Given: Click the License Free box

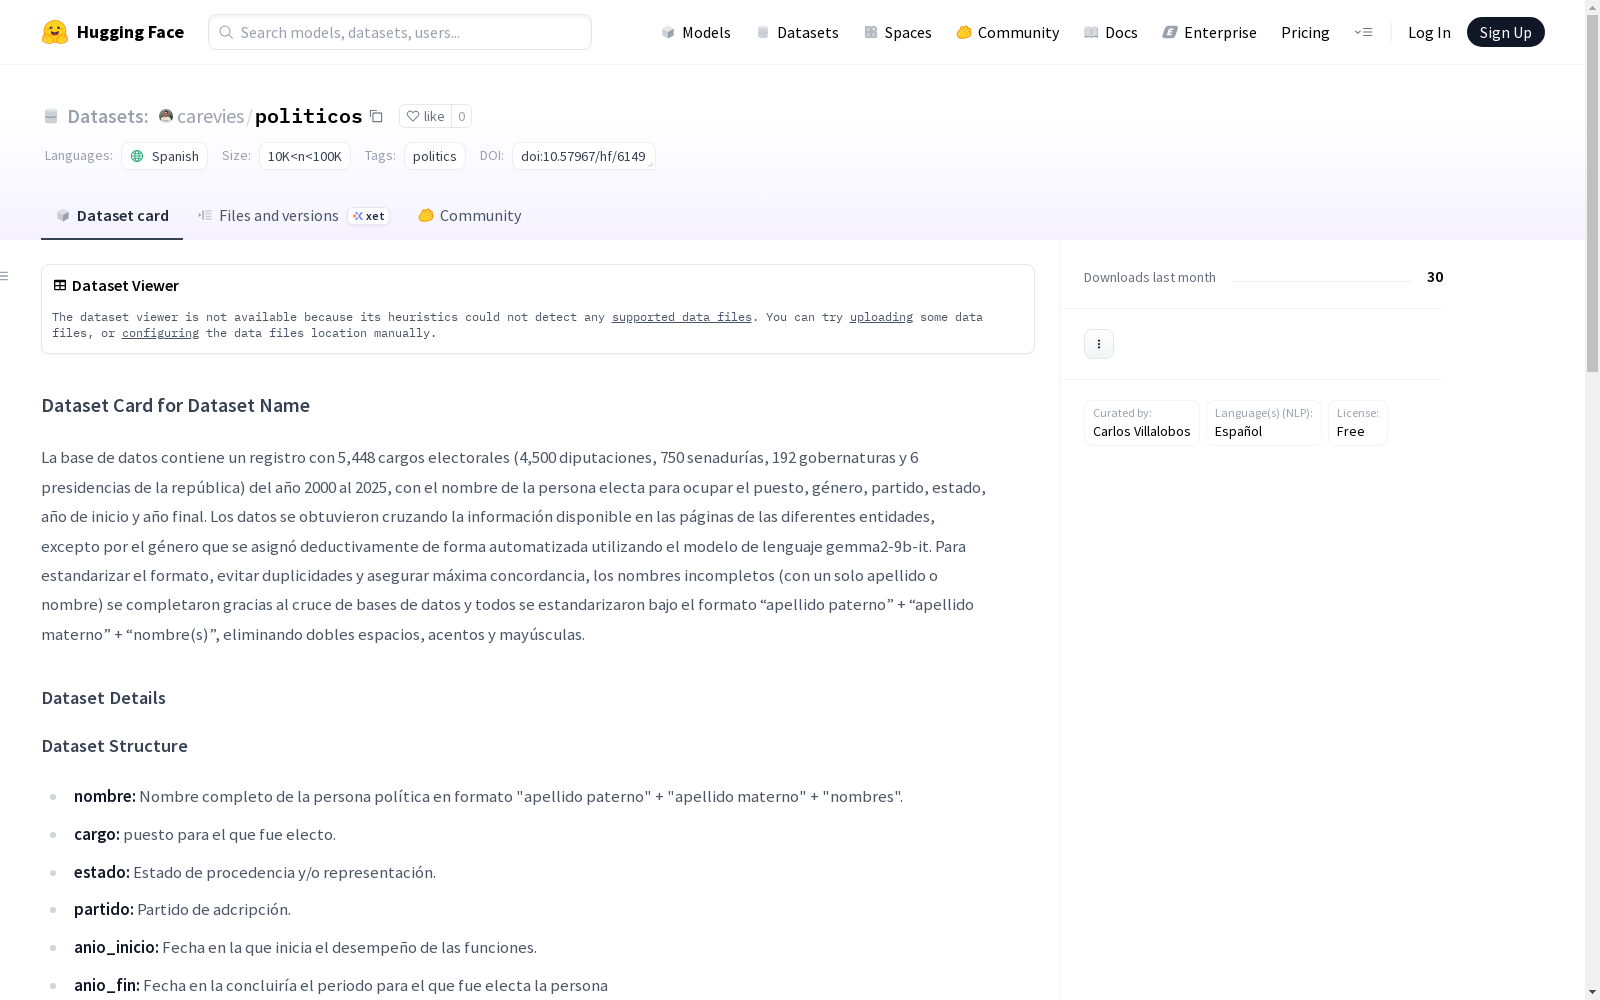Looking at the screenshot, I should pyautogui.click(x=1357, y=423).
